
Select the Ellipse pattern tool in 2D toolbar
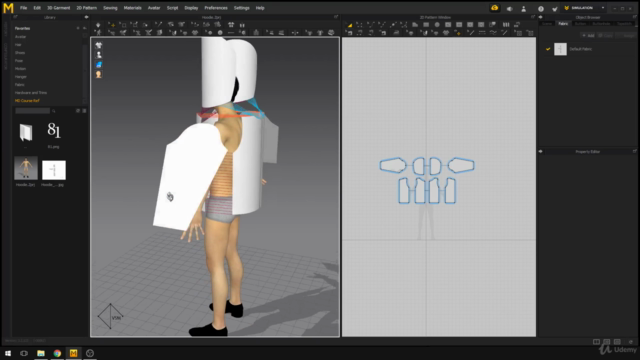click(437, 25)
